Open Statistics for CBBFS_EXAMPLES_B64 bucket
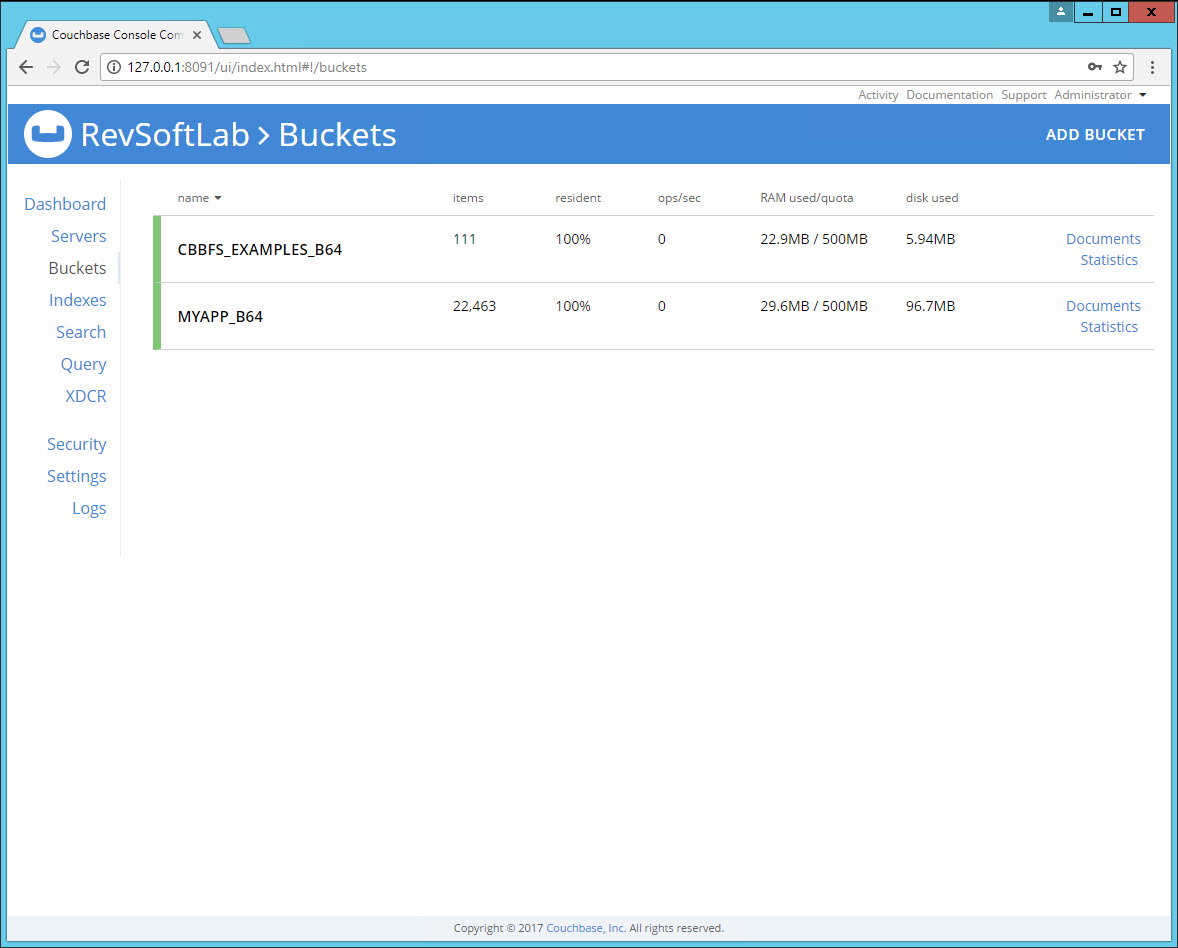Viewport: 1178px width, 948px height. tap(1109, 260)
